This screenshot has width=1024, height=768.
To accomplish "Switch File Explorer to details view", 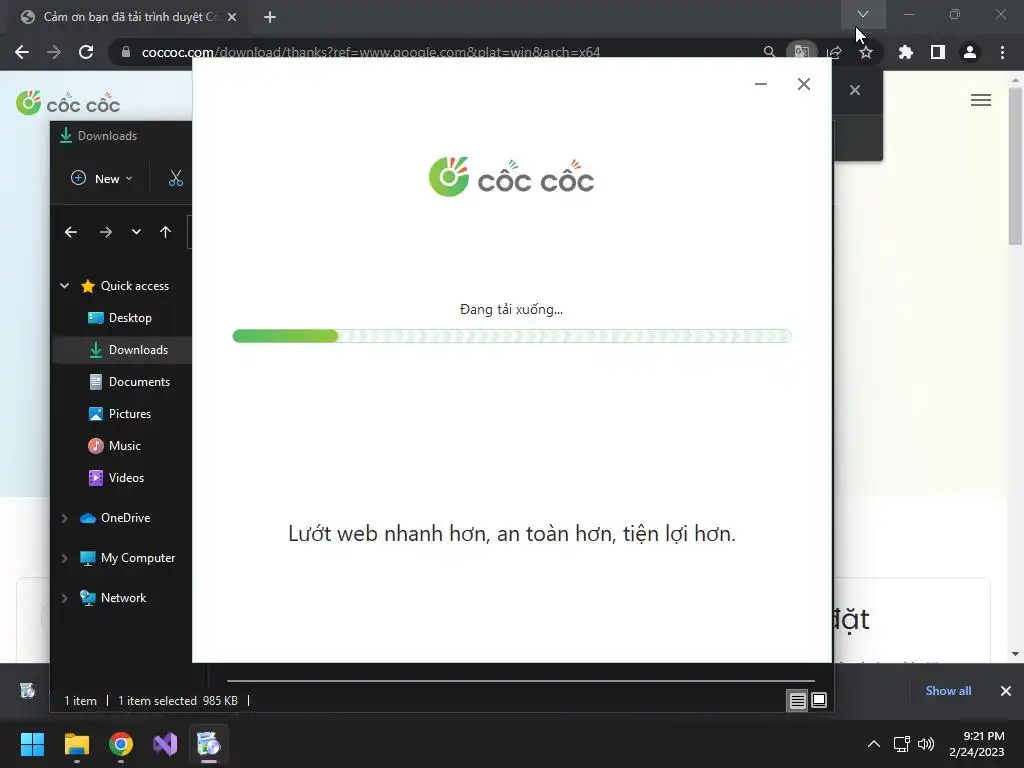I will [797, 701].
